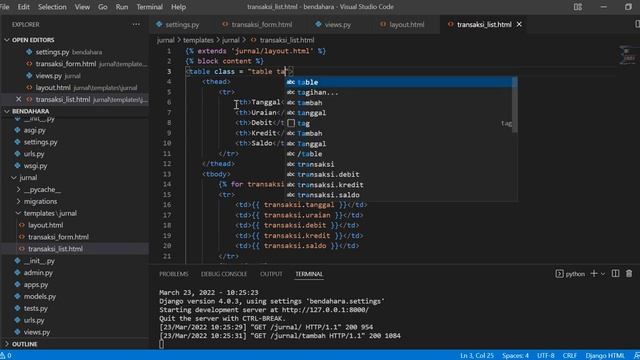Click Ln 3, Col 25 in status bar
640x360 pixels.
[477, 356]
